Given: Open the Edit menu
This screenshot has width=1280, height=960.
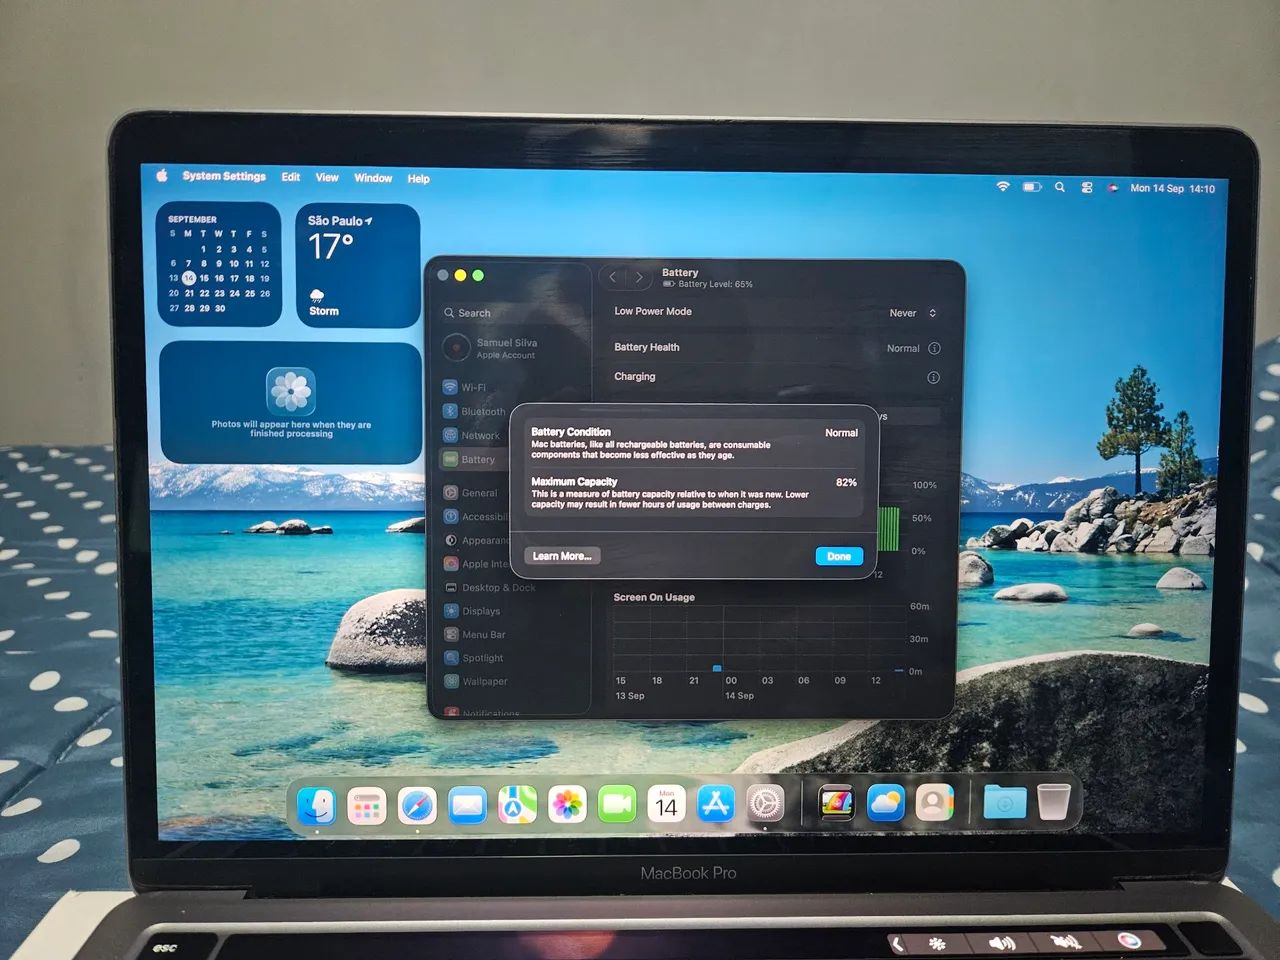Looking at the screenshot, I should (x=291, y=177).
